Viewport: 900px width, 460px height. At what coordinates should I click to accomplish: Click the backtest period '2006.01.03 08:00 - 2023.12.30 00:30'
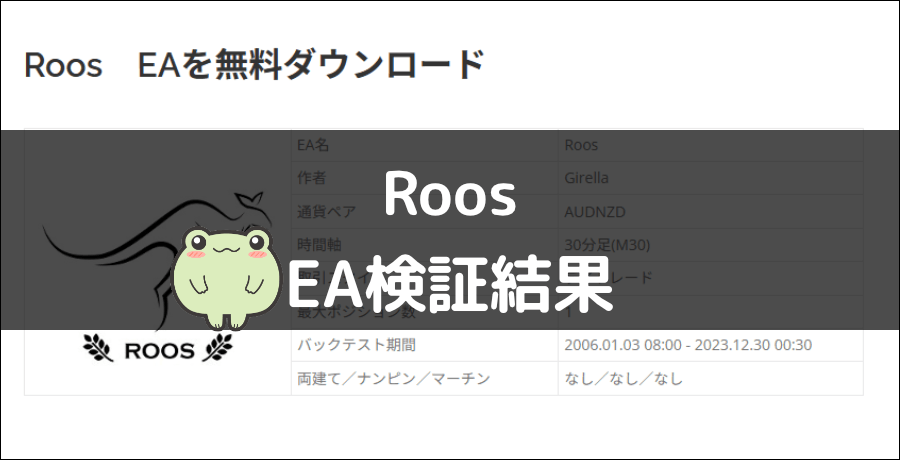pos(688,345)
